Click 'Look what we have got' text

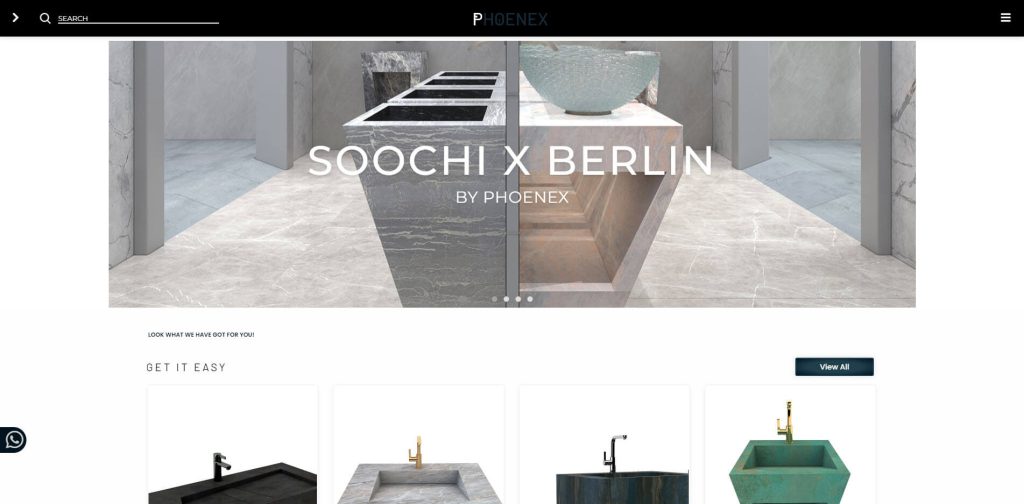[x=201, y=335]
